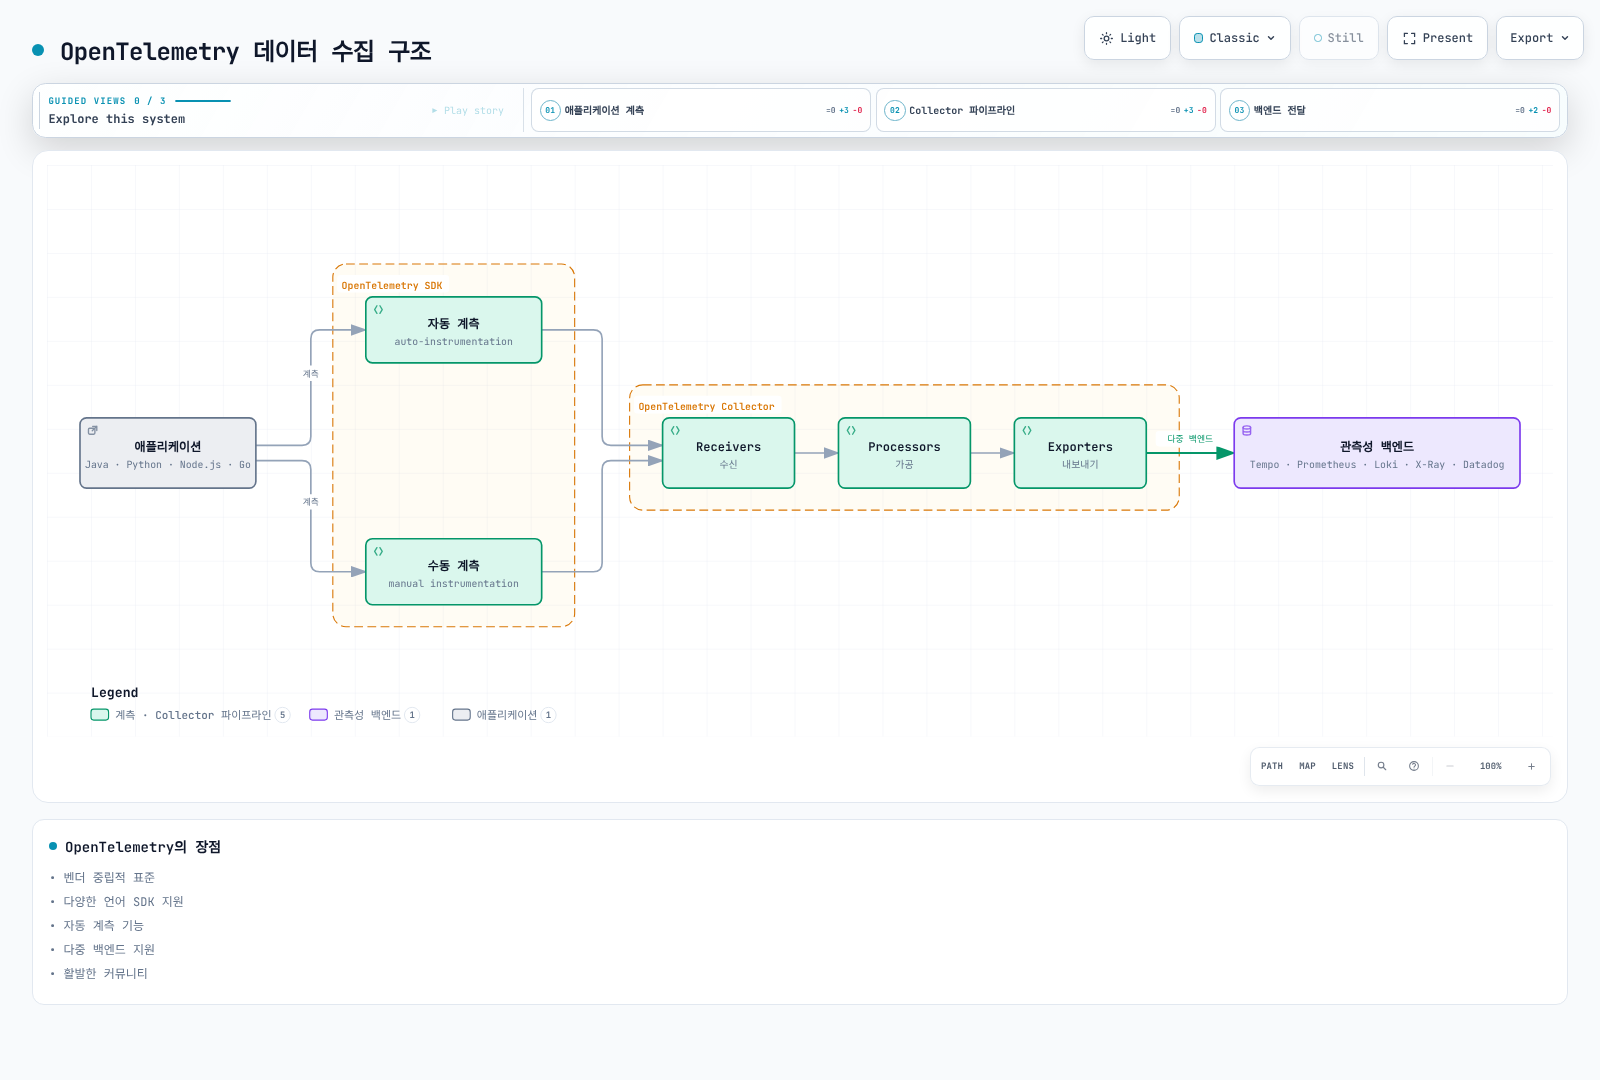This screenshot has width=1600, height=1080.
Task: Open the Classic style dropdown
Action: coord(1235,38)
